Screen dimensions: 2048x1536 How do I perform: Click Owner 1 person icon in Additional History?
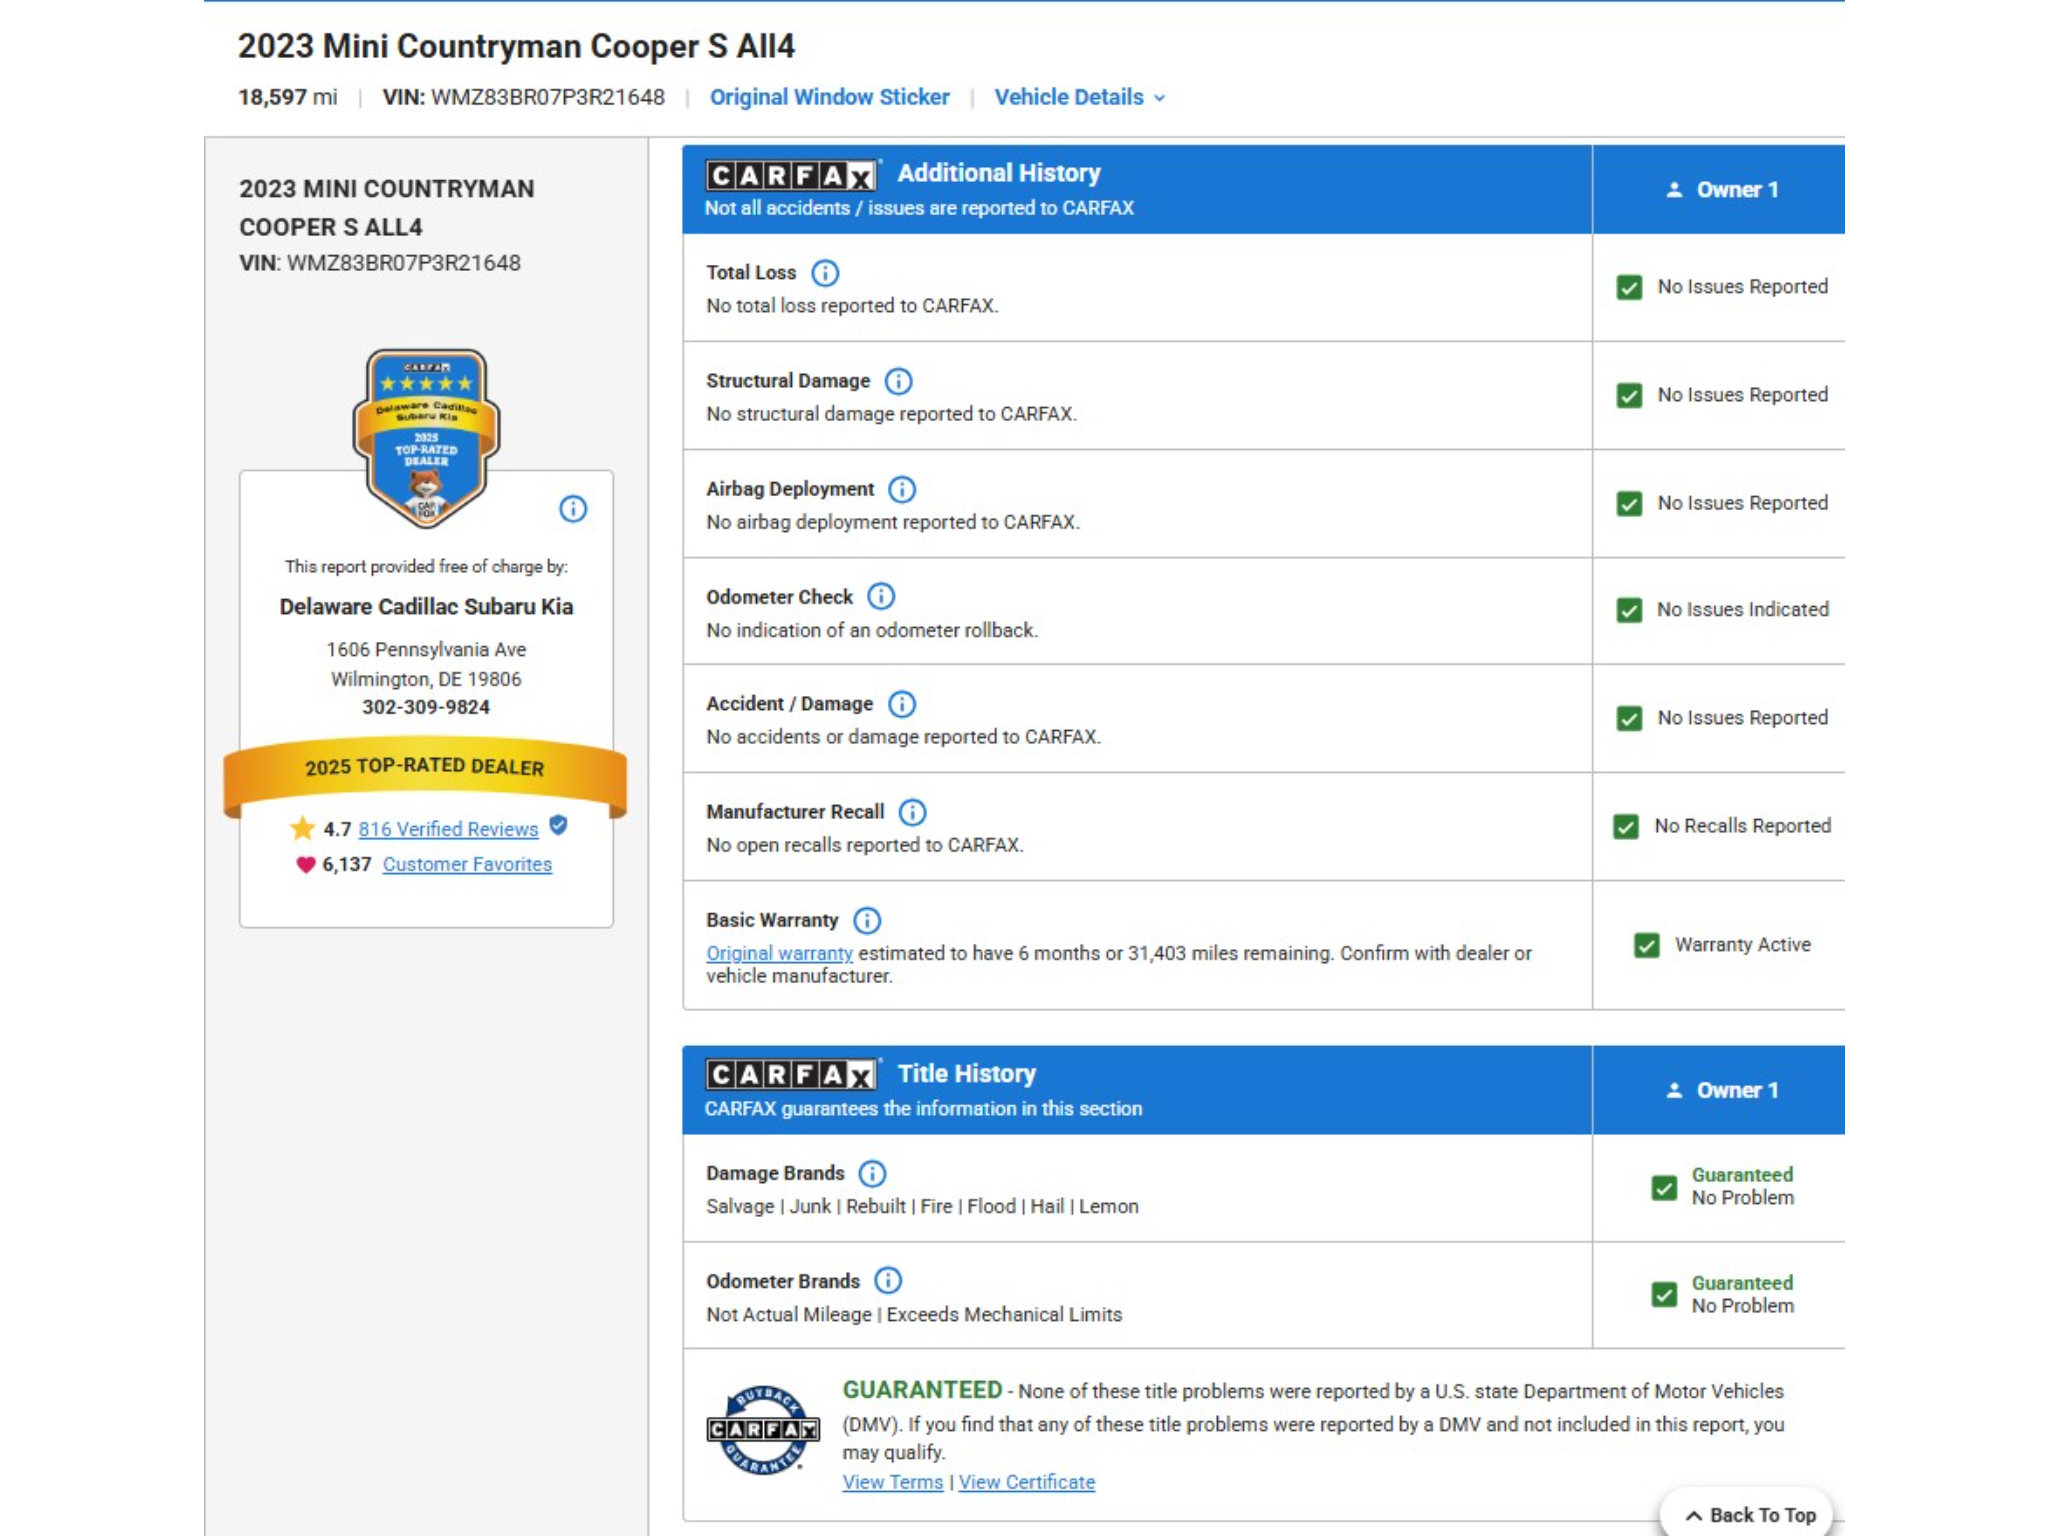(1674, 190)
